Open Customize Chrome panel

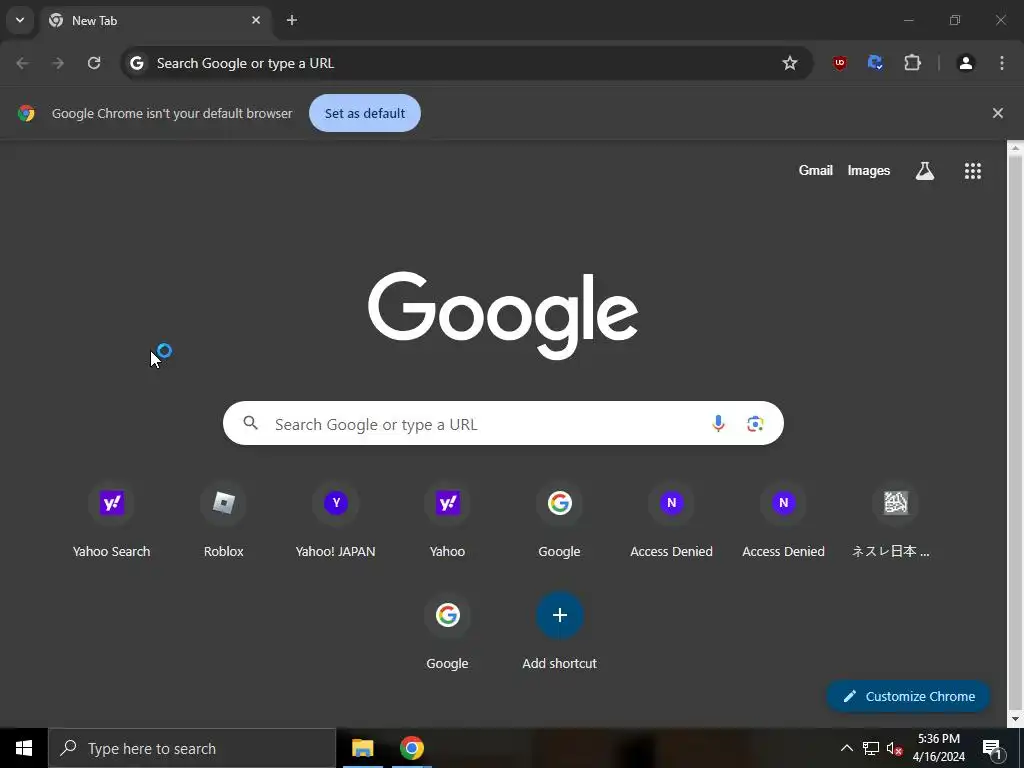[x=908, y=696]
